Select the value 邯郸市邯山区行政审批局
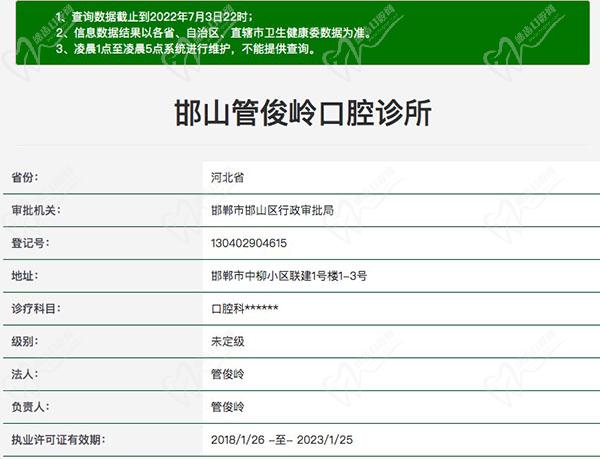This screenshot has width=600, height=459. [x=272, y=210]
